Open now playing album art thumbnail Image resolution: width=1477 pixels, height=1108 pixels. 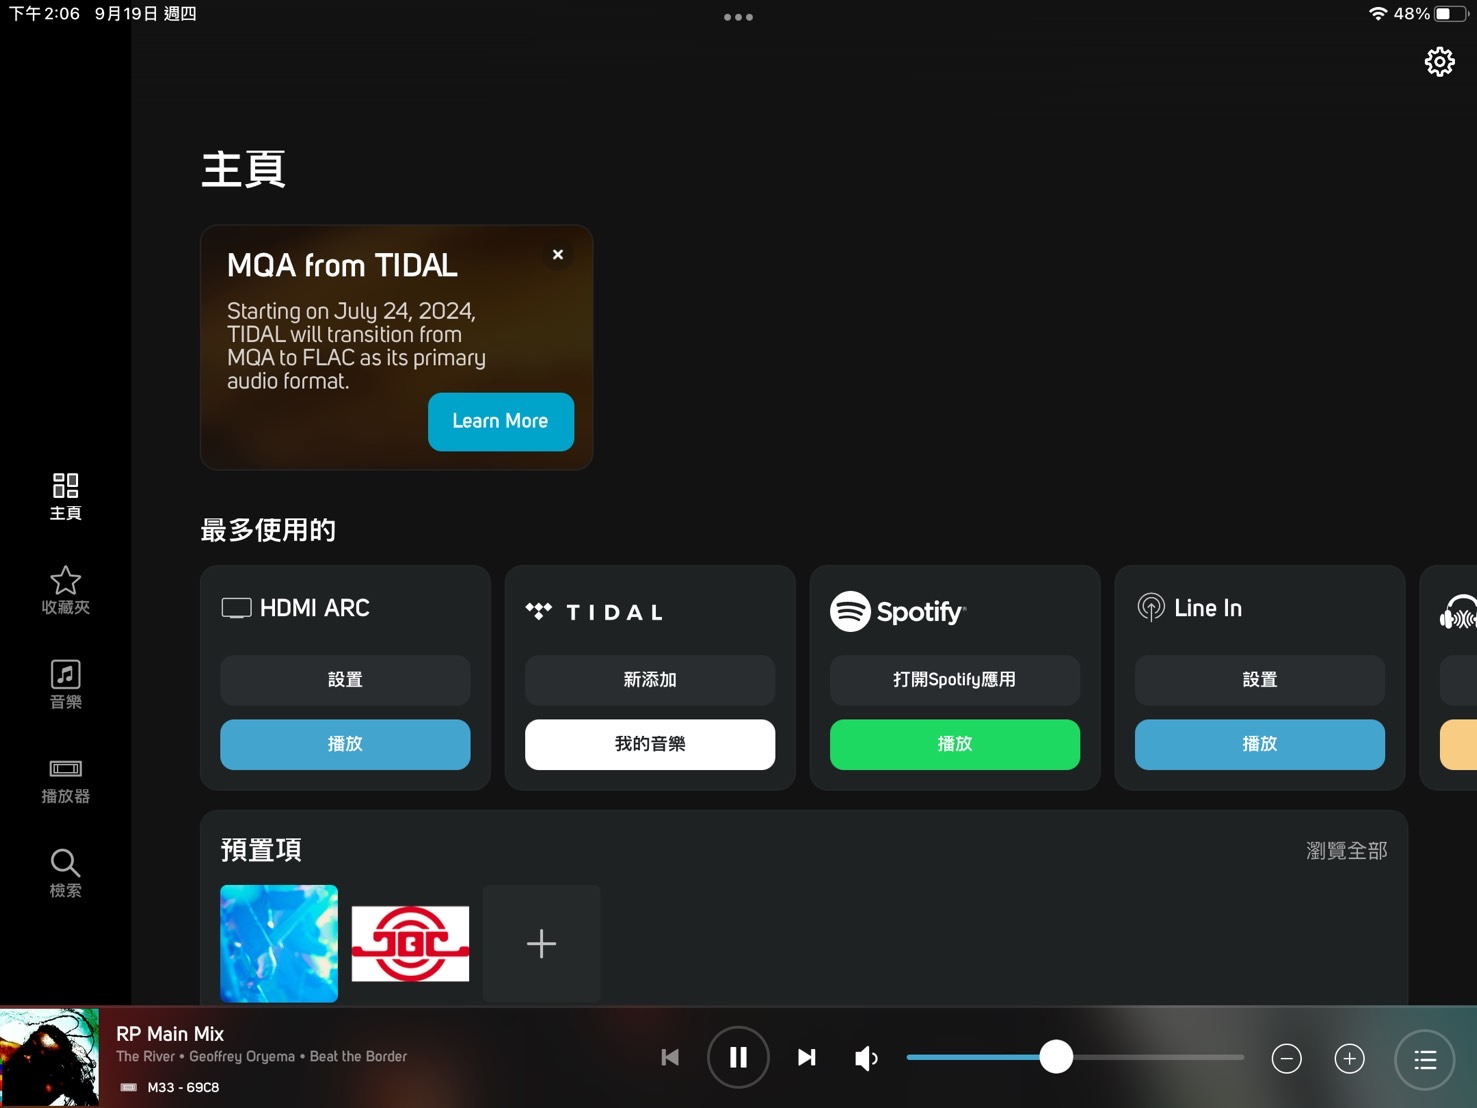coord(49,1057)
